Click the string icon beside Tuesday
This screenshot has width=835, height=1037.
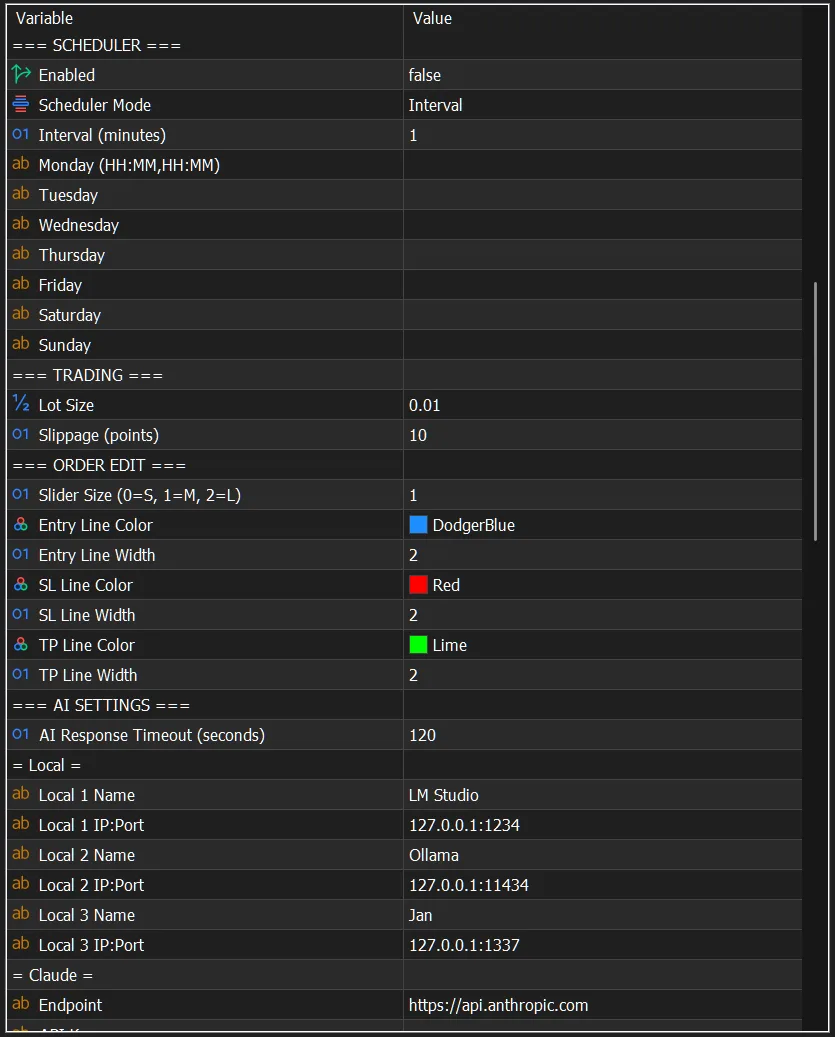[21, 194]
